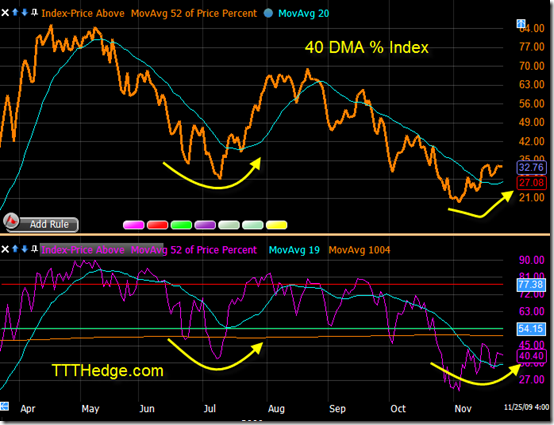Select the MovAvg 20 legend label
This screenshot has height=425, width=554.
tap(303, 13)
